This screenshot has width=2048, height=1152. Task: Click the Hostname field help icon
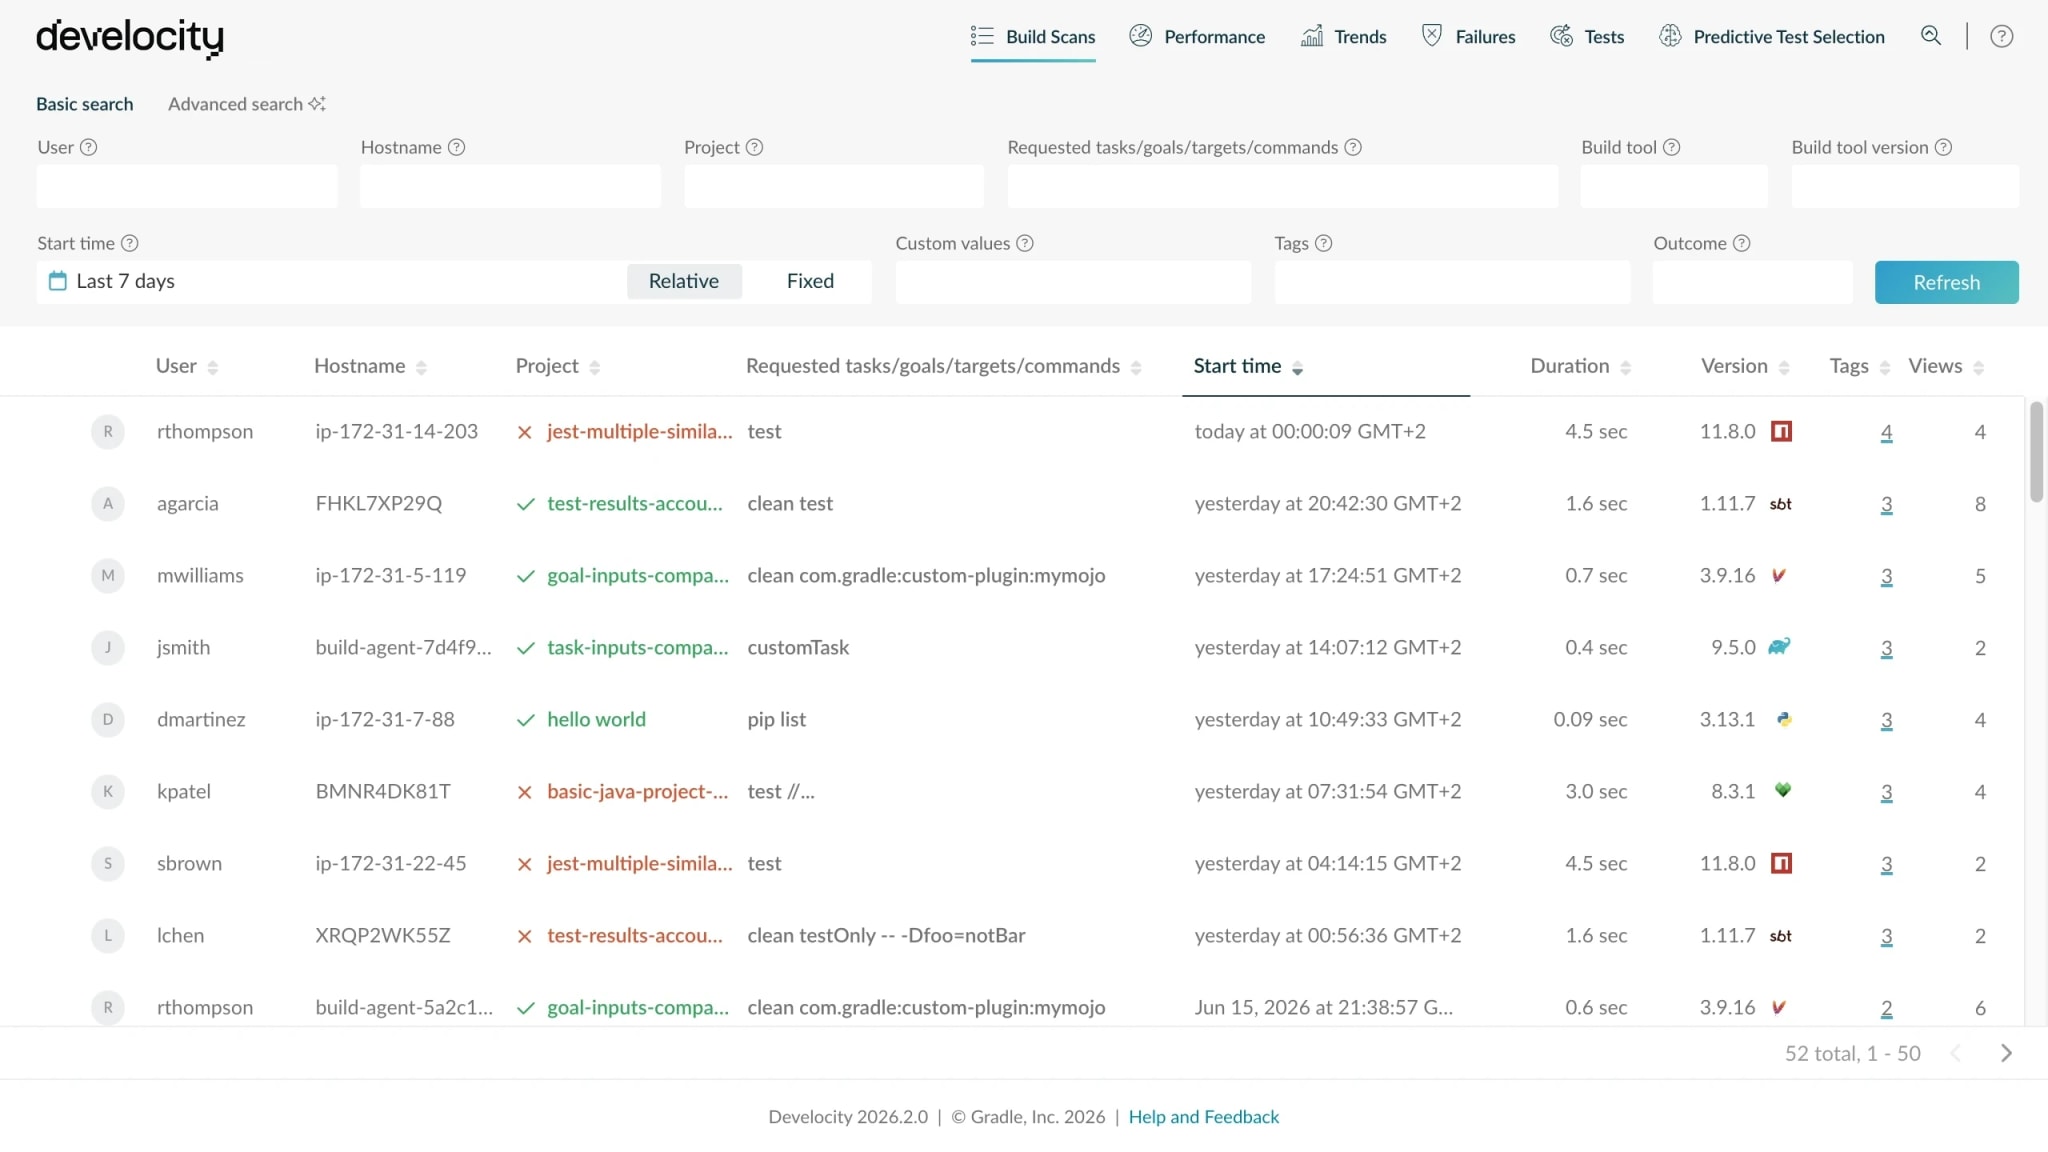tap(457, 147)
